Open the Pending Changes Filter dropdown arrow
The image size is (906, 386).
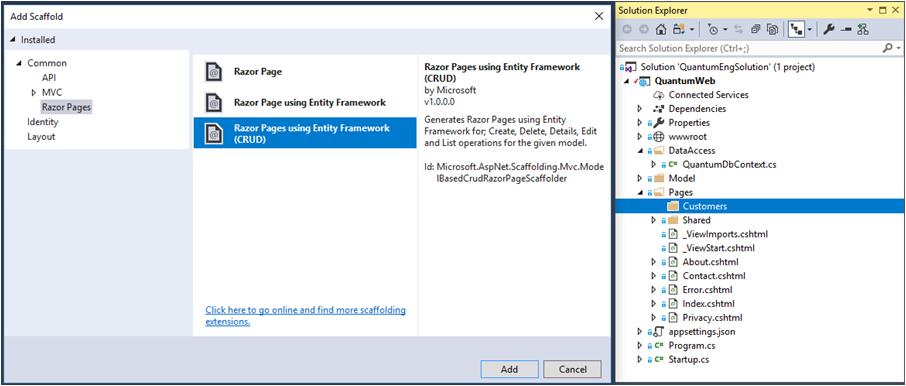[x=726, y=29]
